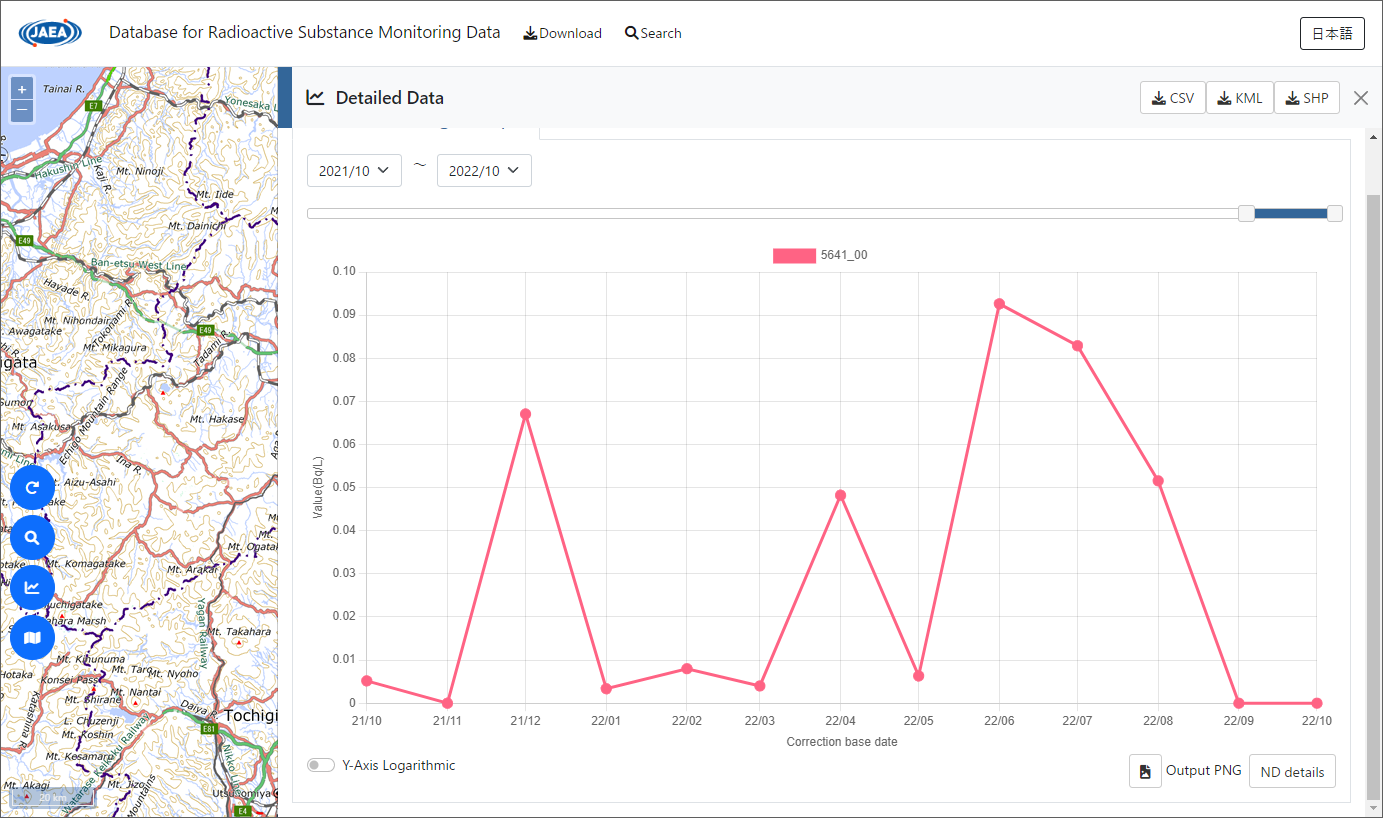Open the start date 2021/10 dropdown
The width and height of the screenshot is (1383, 818).
(354, 171)
